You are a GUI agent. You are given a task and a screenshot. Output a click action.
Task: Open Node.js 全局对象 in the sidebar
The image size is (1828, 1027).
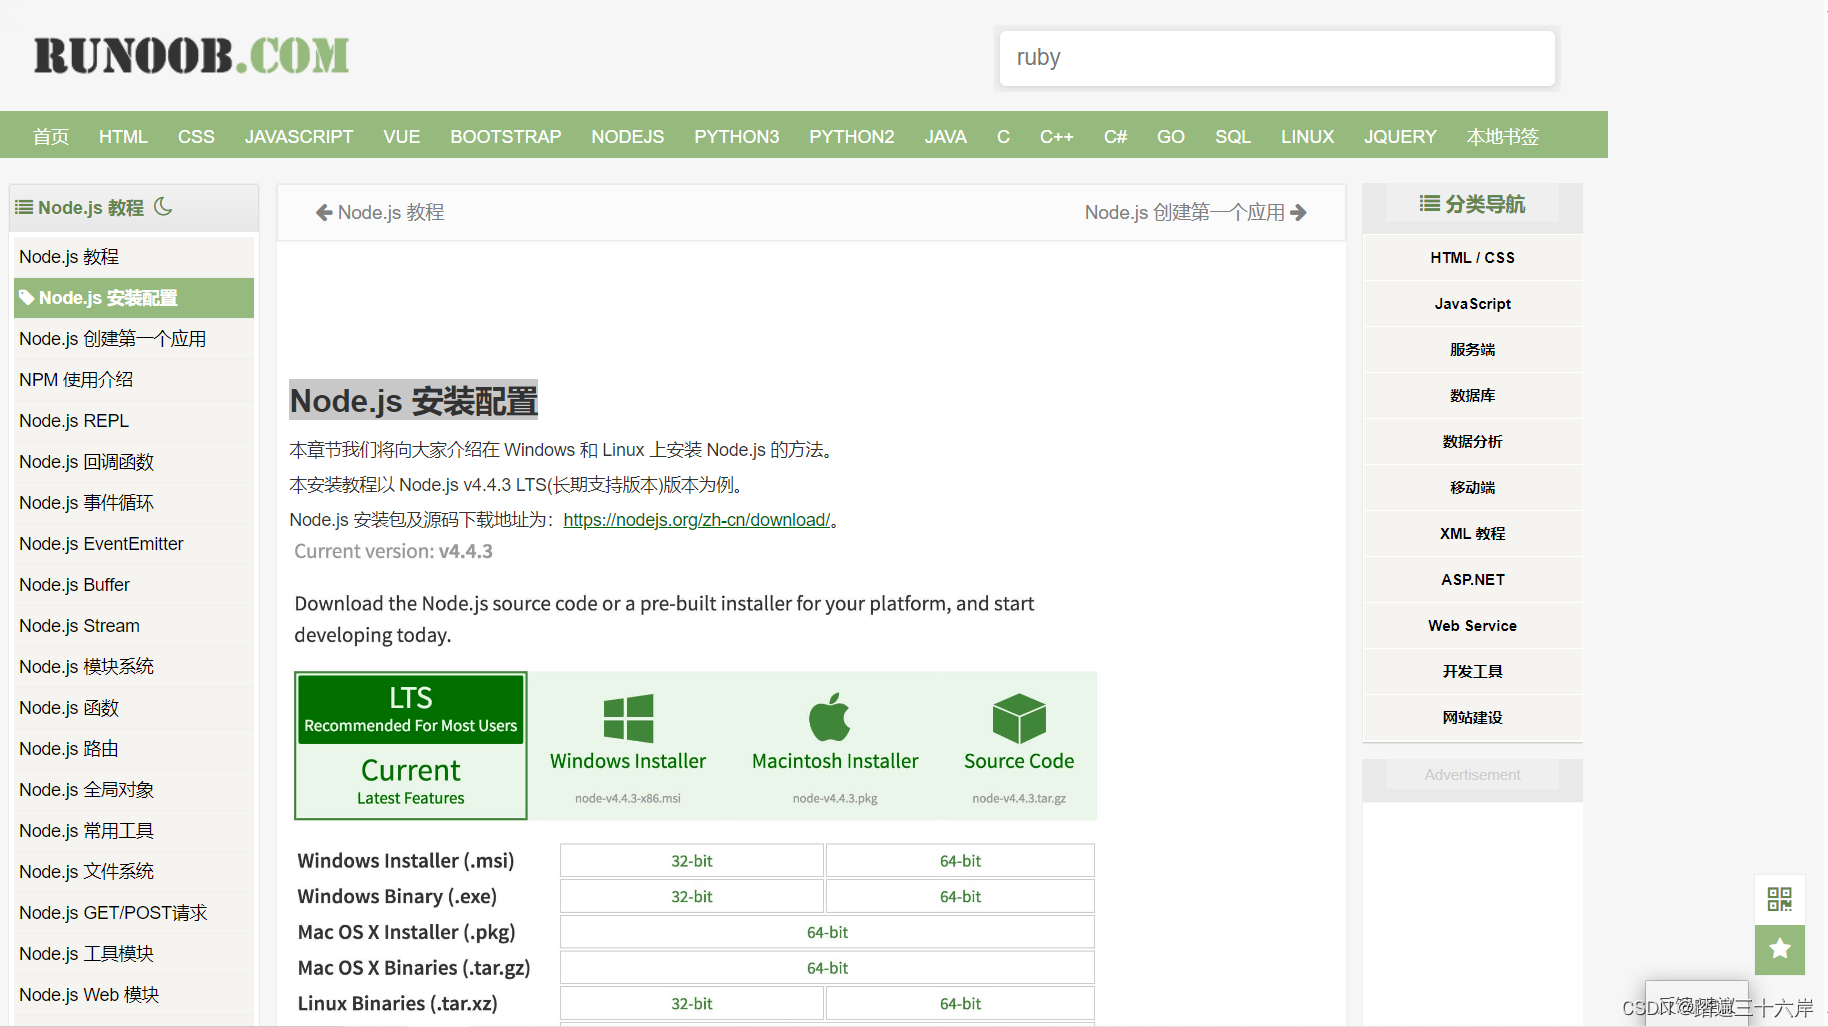(134, 790)
